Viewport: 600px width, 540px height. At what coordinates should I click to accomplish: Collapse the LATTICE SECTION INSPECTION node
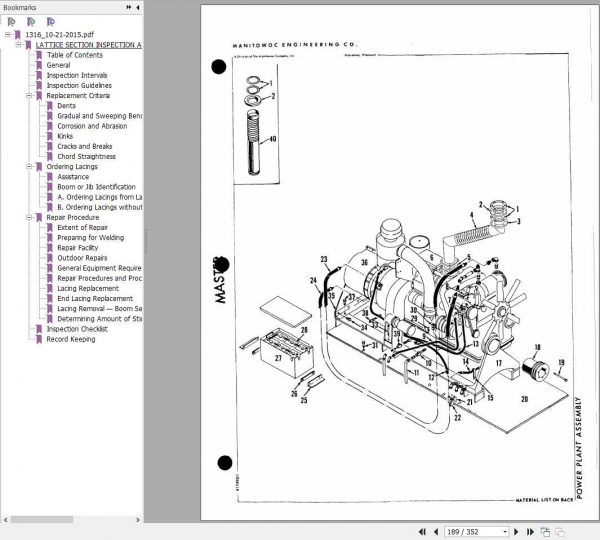click(x=18, y=45)
